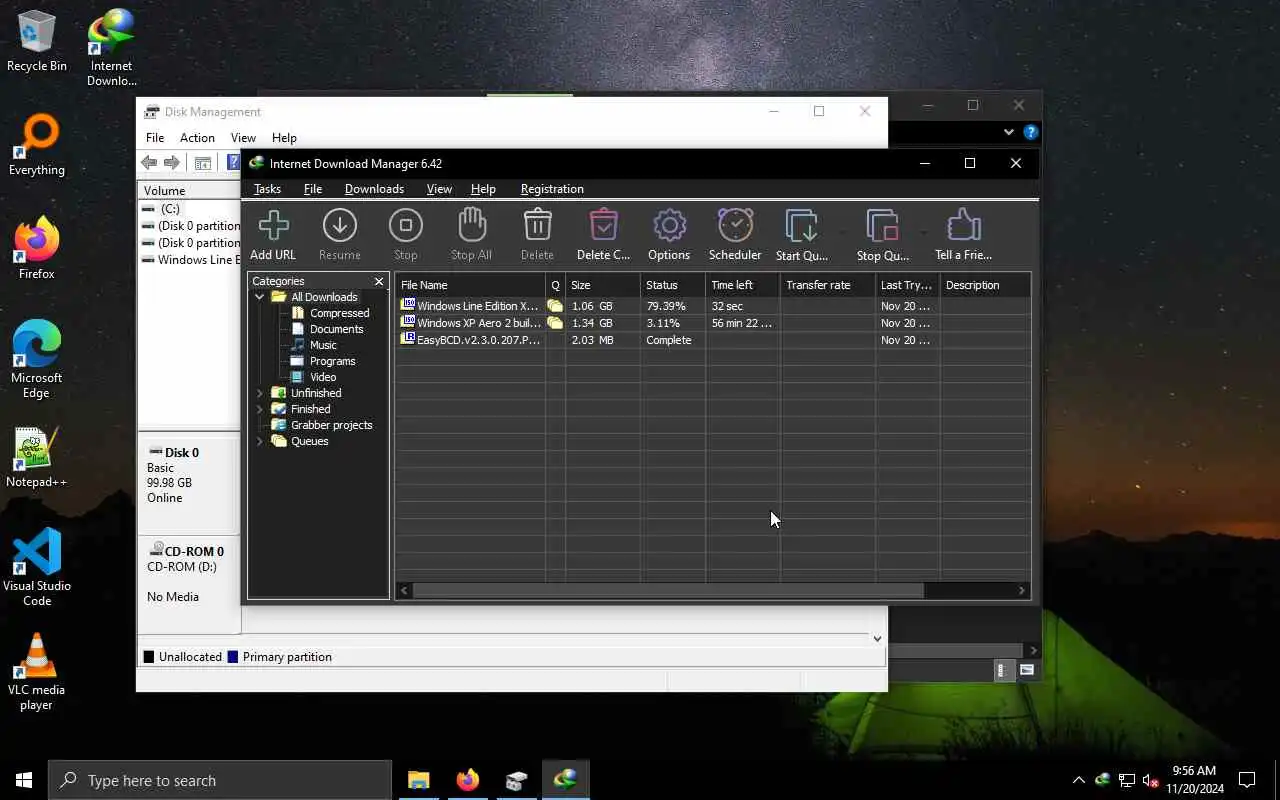Click right arrow of download list scrollbar
The image size is (1280, 800).
pos(1022,591)
